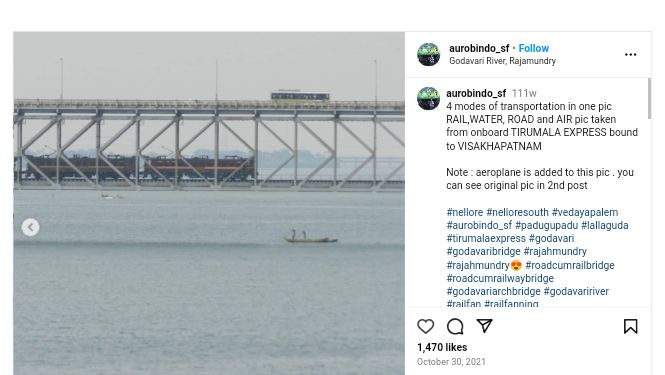Open the #godavaririver hashtag

click(x=576, y=291)
